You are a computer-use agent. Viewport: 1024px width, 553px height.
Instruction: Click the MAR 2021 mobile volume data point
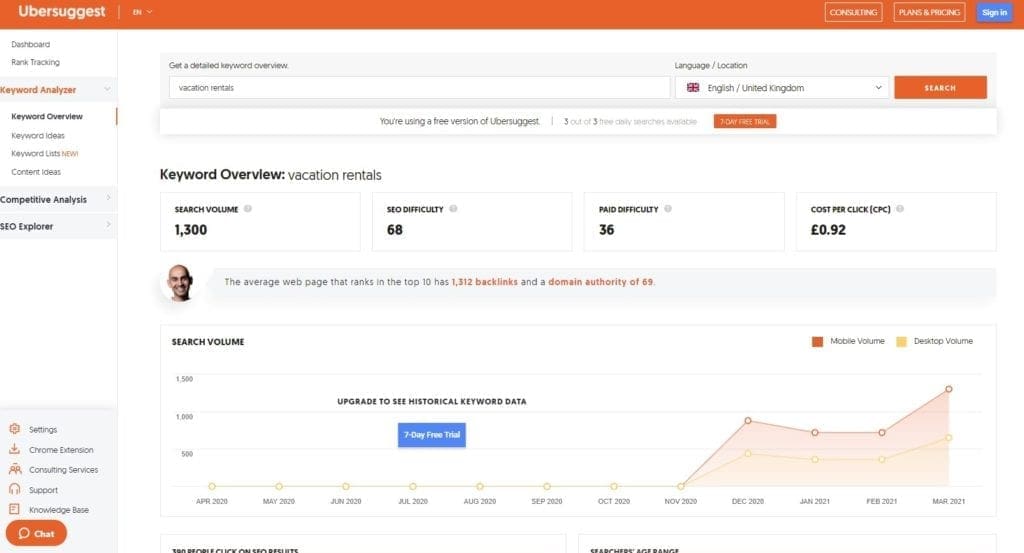tap(949, 389)
